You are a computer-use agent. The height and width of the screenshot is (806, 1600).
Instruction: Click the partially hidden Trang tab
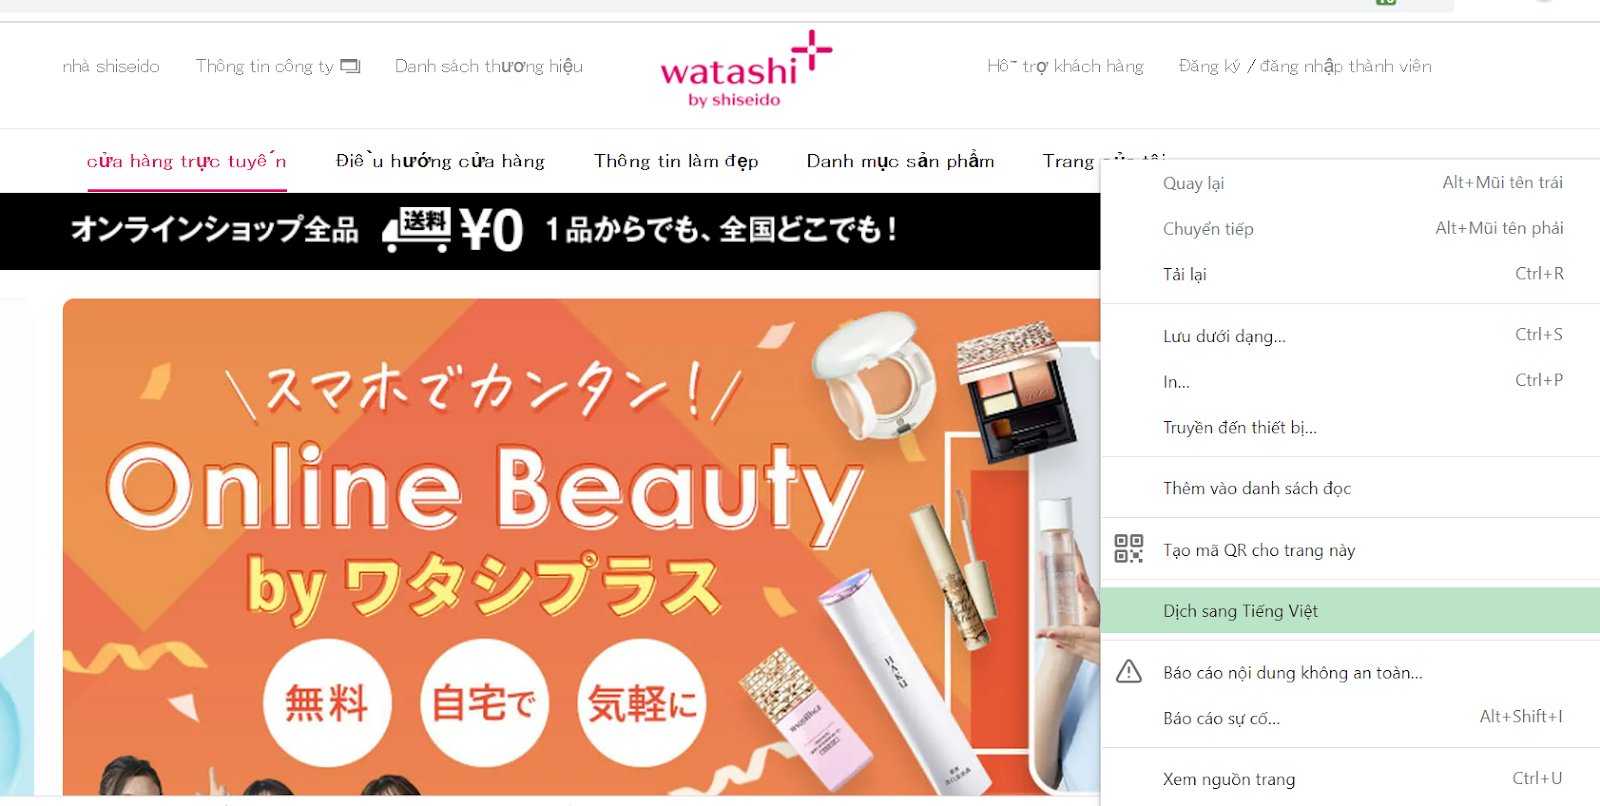tap(1070, 160)
